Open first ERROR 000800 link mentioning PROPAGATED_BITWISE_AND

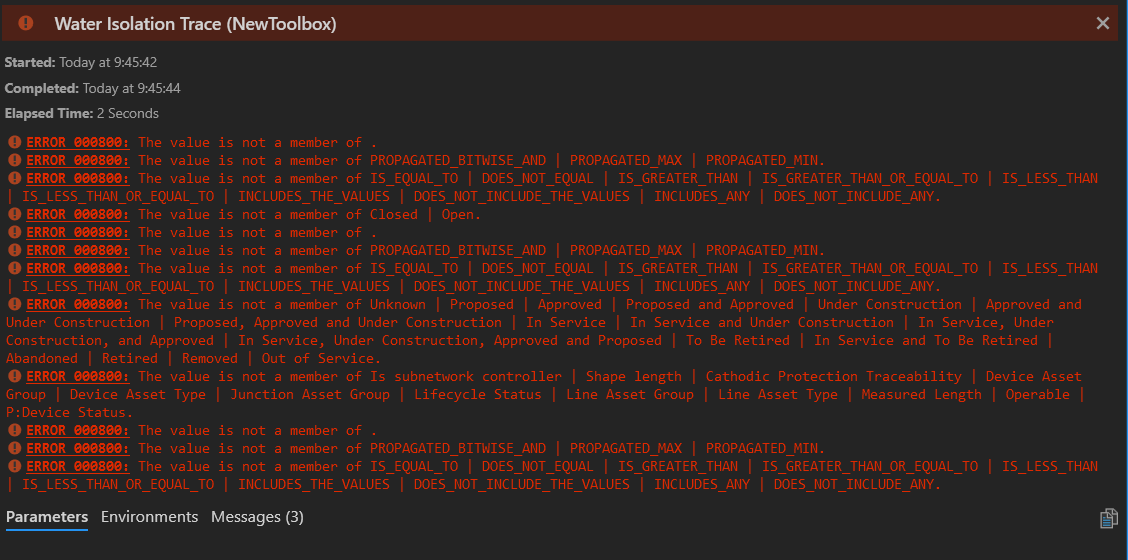pos(78,161)
